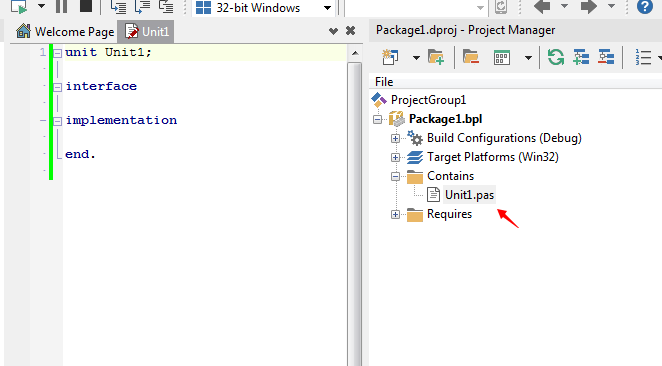Click the Back navigation arrow
Screen dimensions: 662x366
point(542,6)
